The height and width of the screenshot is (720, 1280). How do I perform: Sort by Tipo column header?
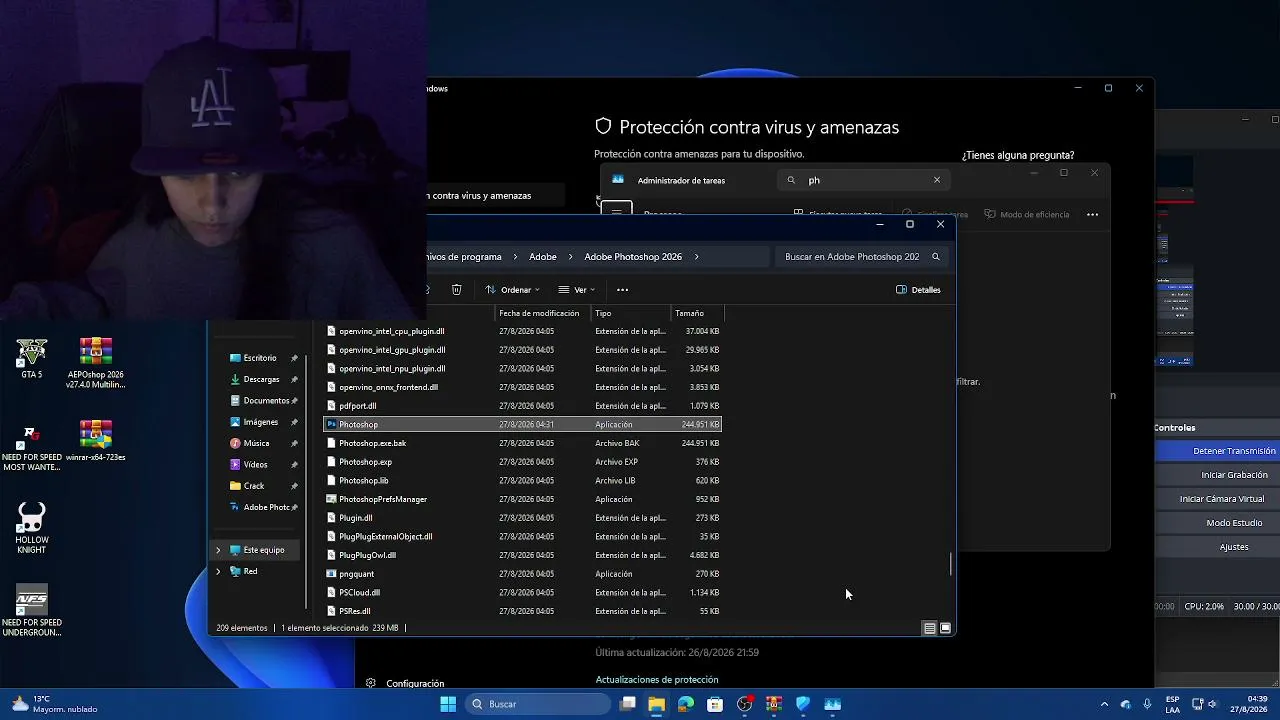click(632, 313)
